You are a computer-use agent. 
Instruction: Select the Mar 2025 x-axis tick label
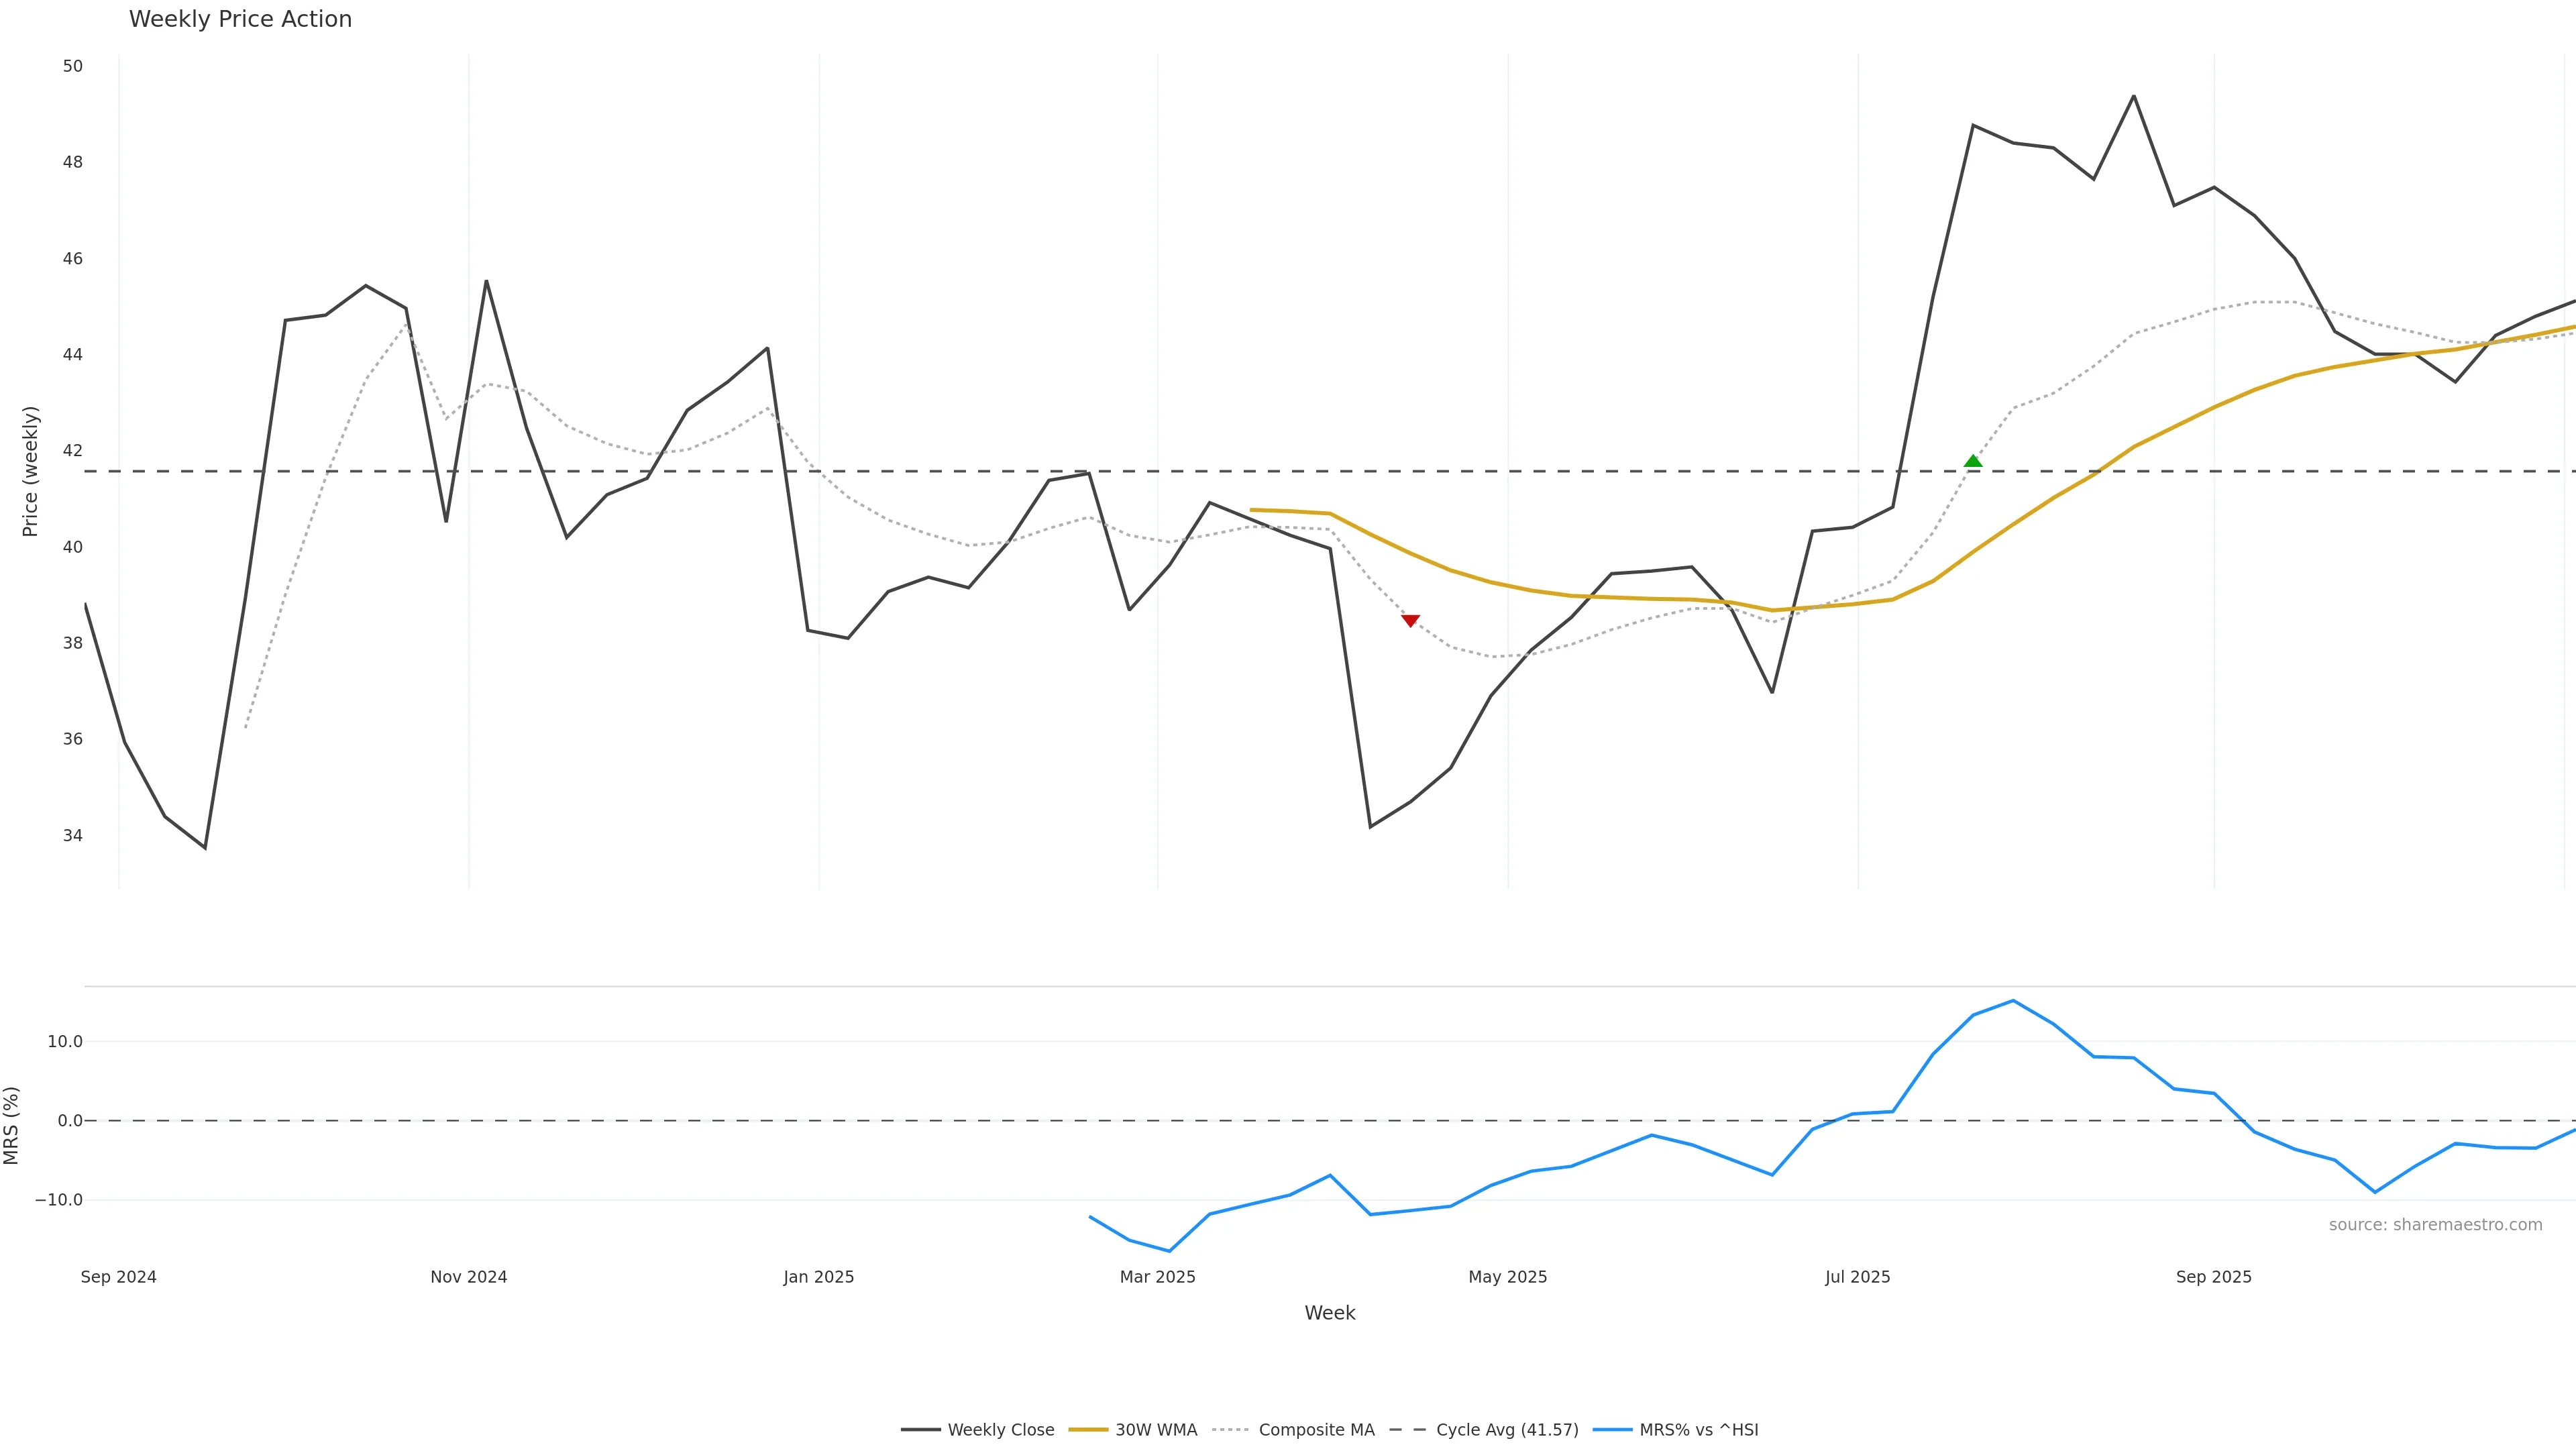click(x=1158, y=1277)
